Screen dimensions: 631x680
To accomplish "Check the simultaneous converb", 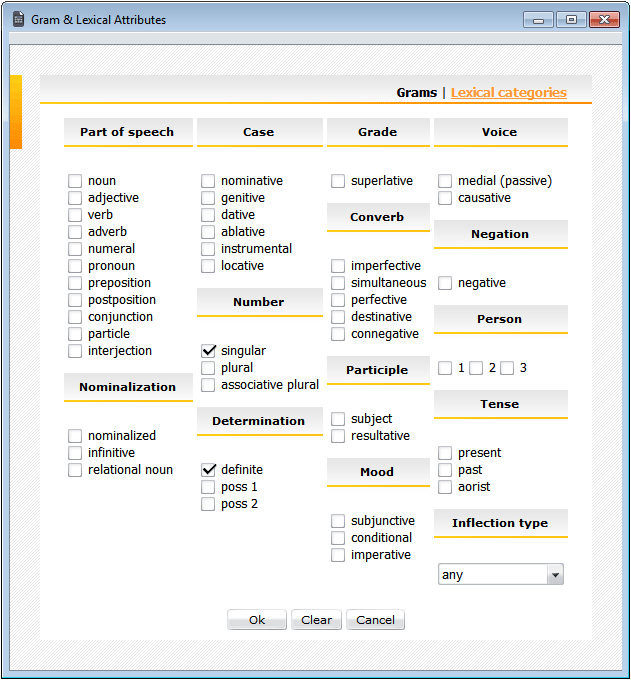I will pos(338,283).
